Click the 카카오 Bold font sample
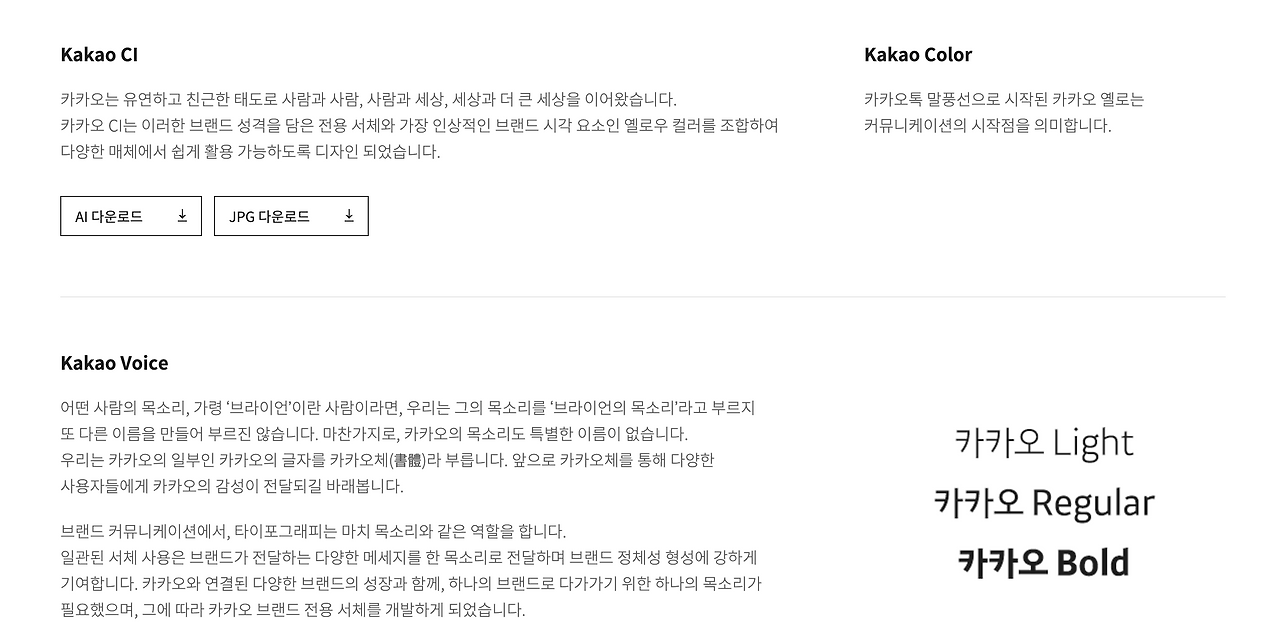 [x=1043, y=562]
